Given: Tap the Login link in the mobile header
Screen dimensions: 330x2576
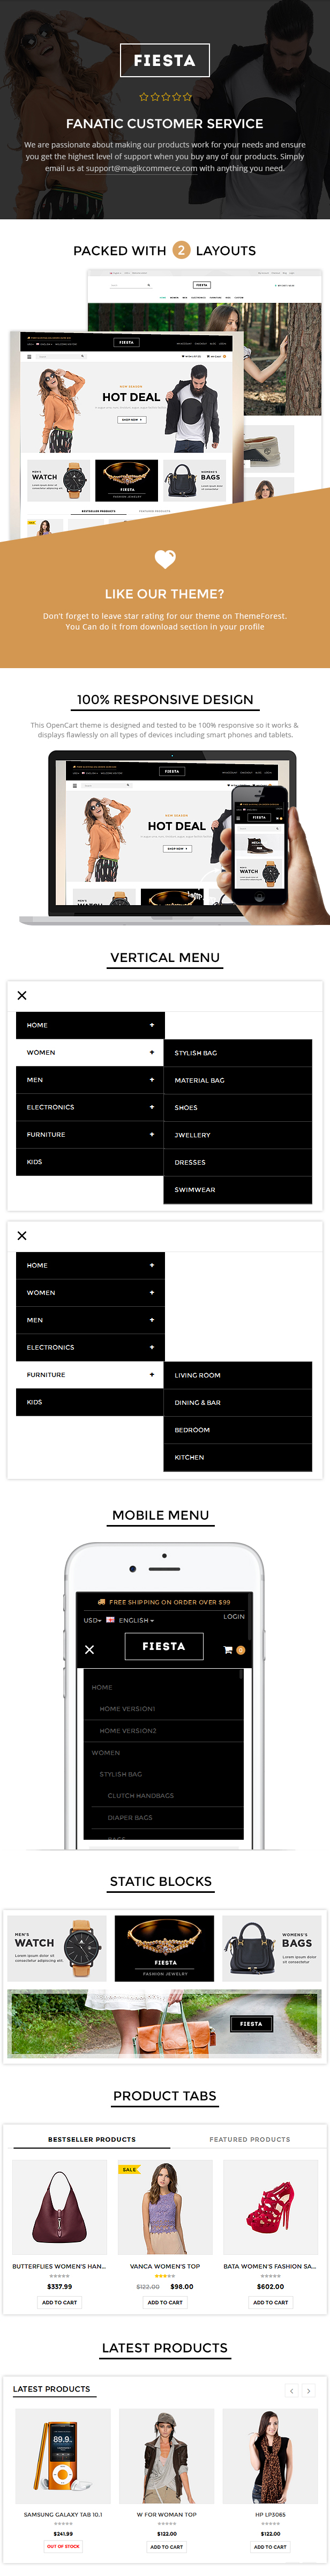Looking at the screenshot, I should point(234,1616).
